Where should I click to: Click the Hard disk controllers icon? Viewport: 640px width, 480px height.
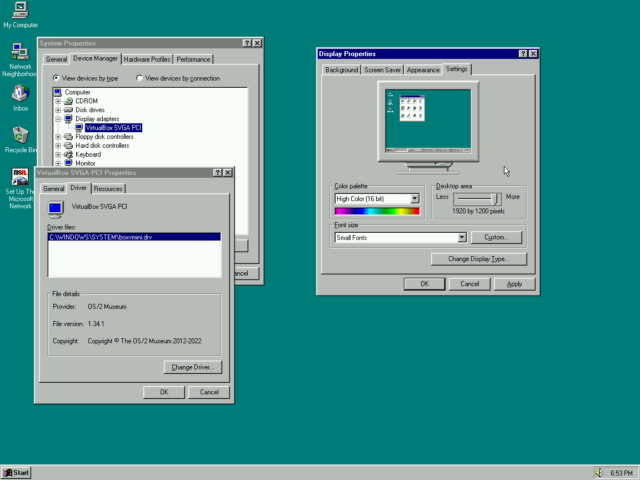69,146
